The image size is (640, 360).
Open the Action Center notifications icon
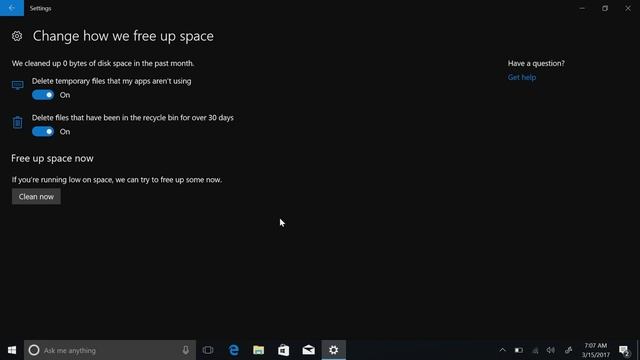point(624,350)
